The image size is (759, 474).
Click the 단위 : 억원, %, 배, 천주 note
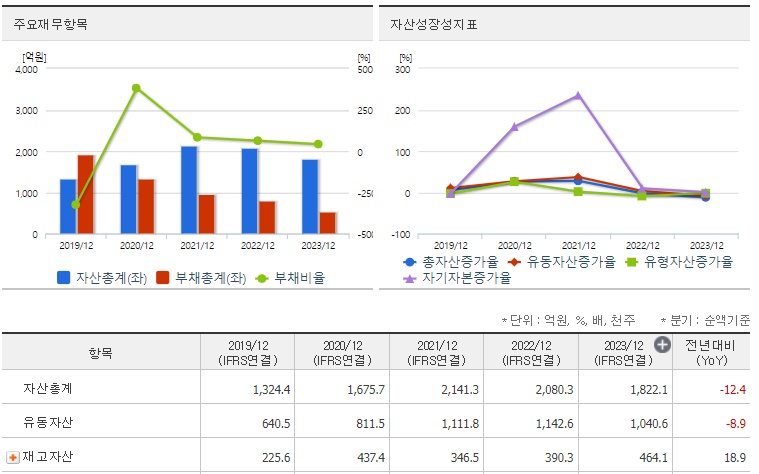pyautogui.click(x=568, y=320)
